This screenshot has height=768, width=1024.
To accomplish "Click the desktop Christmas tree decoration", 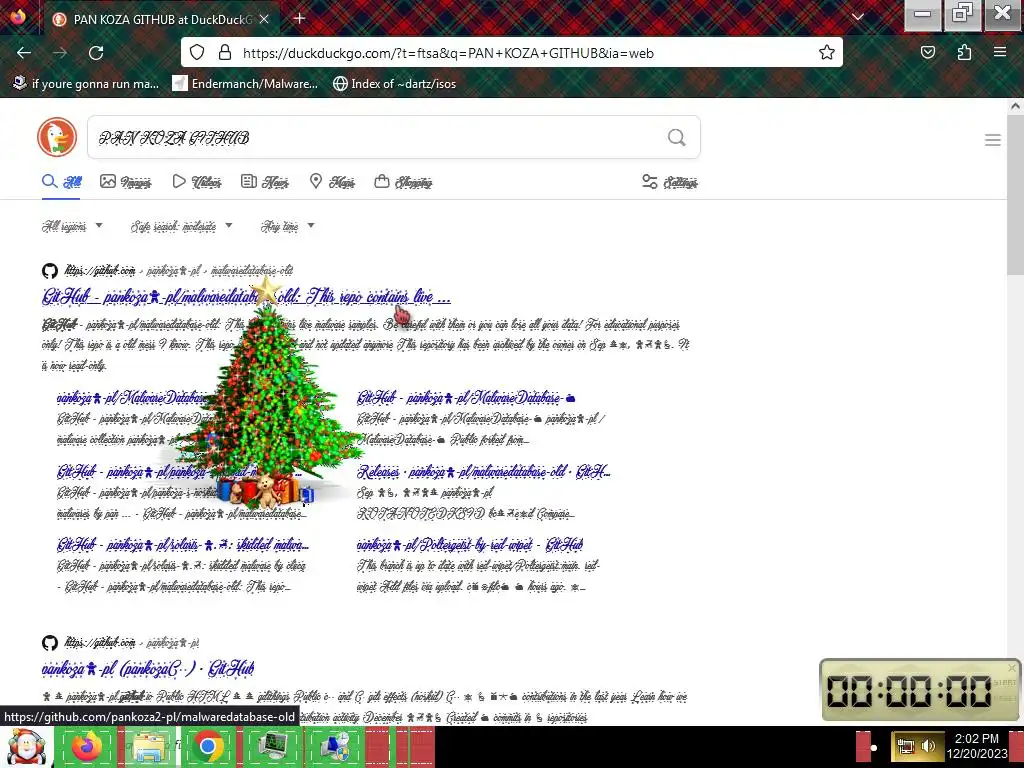I will click(x=268, y=392).
